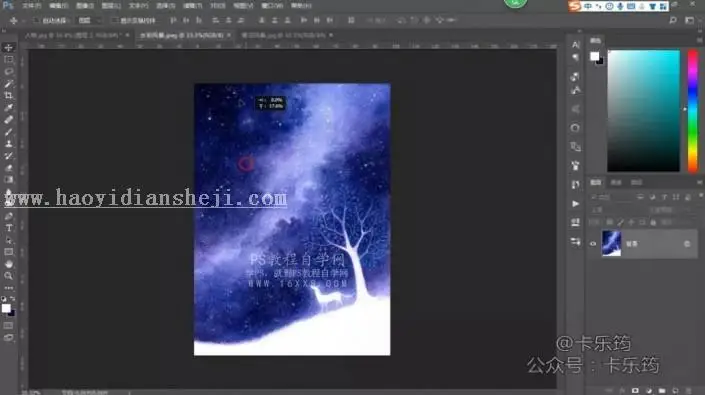
Task: Click the add layer mask icon
Action: click(x=635, y=391)
